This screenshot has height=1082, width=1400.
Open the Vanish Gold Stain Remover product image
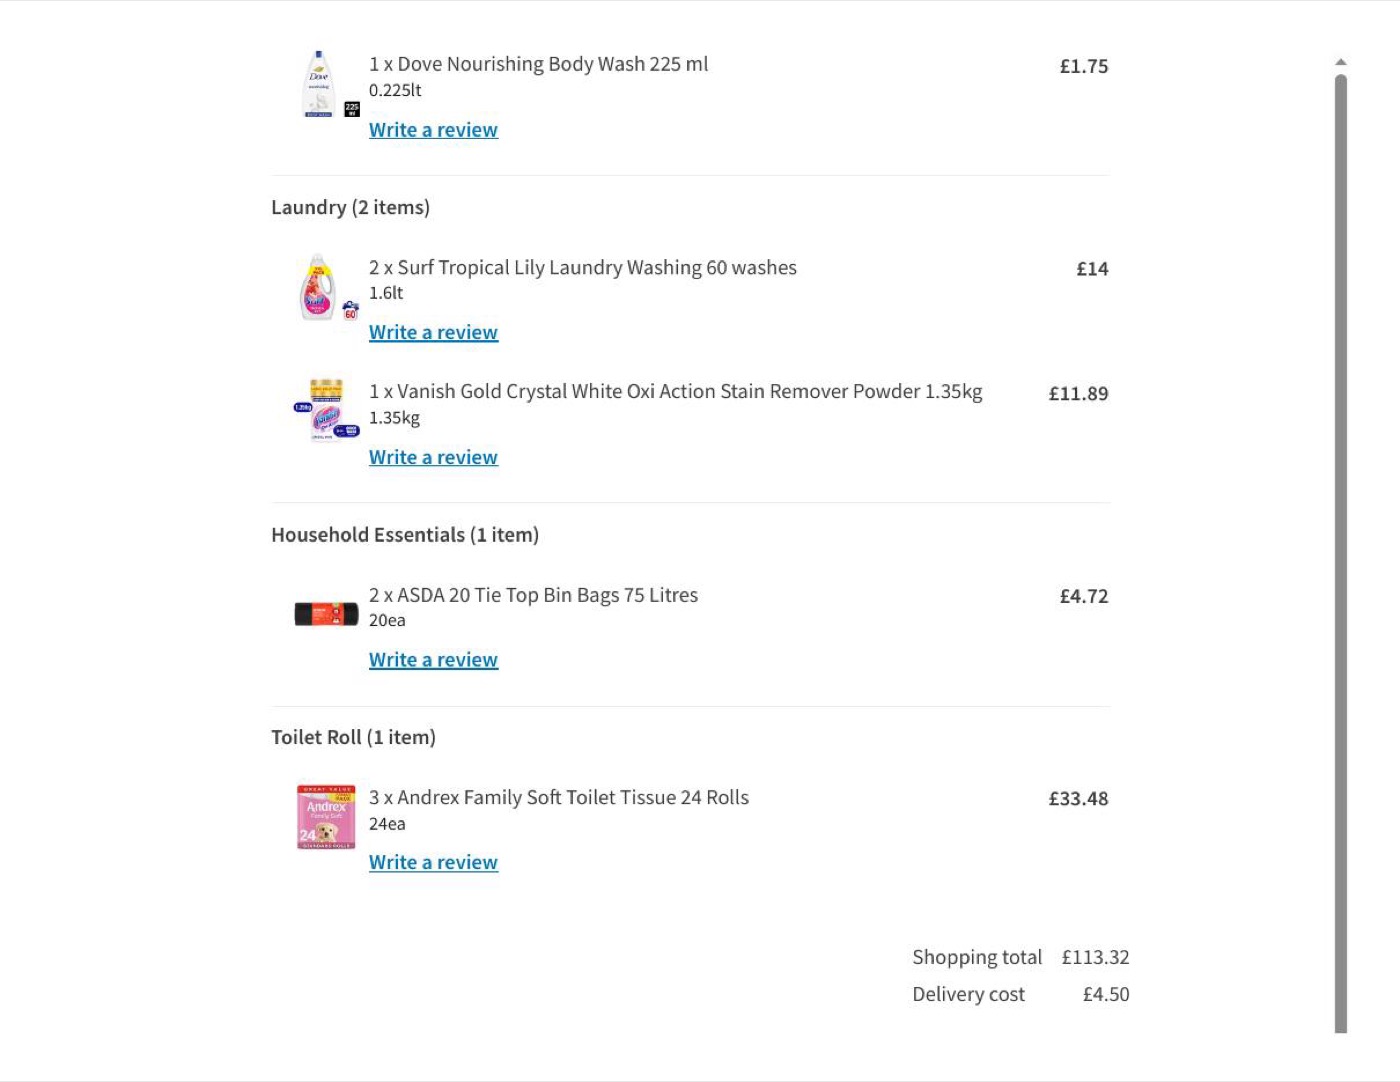[327, 410]
